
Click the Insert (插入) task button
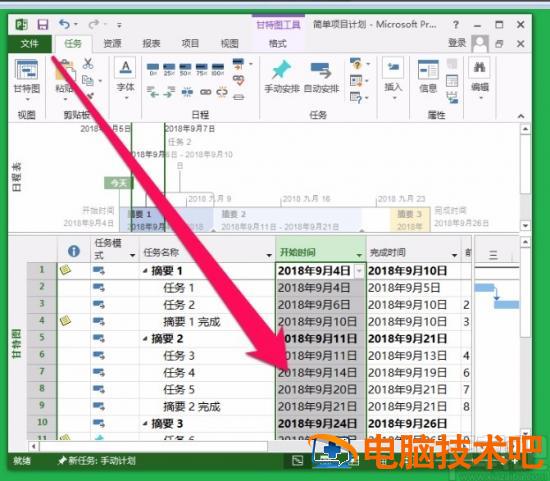[393, 78]
